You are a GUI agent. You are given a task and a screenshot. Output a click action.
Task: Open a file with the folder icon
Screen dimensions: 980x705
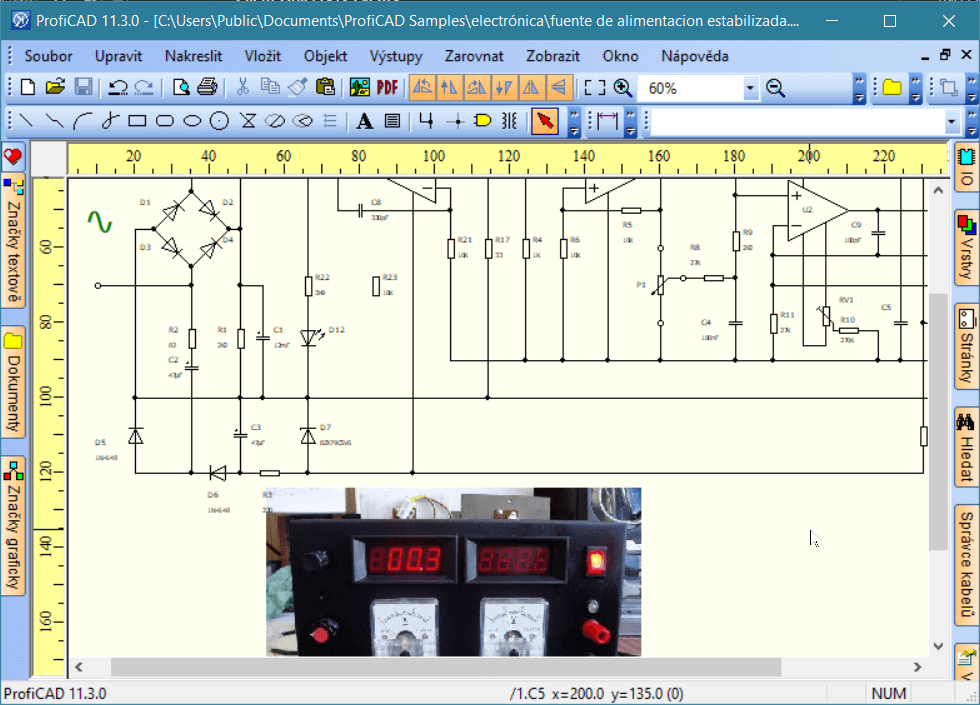click(56, 88)
